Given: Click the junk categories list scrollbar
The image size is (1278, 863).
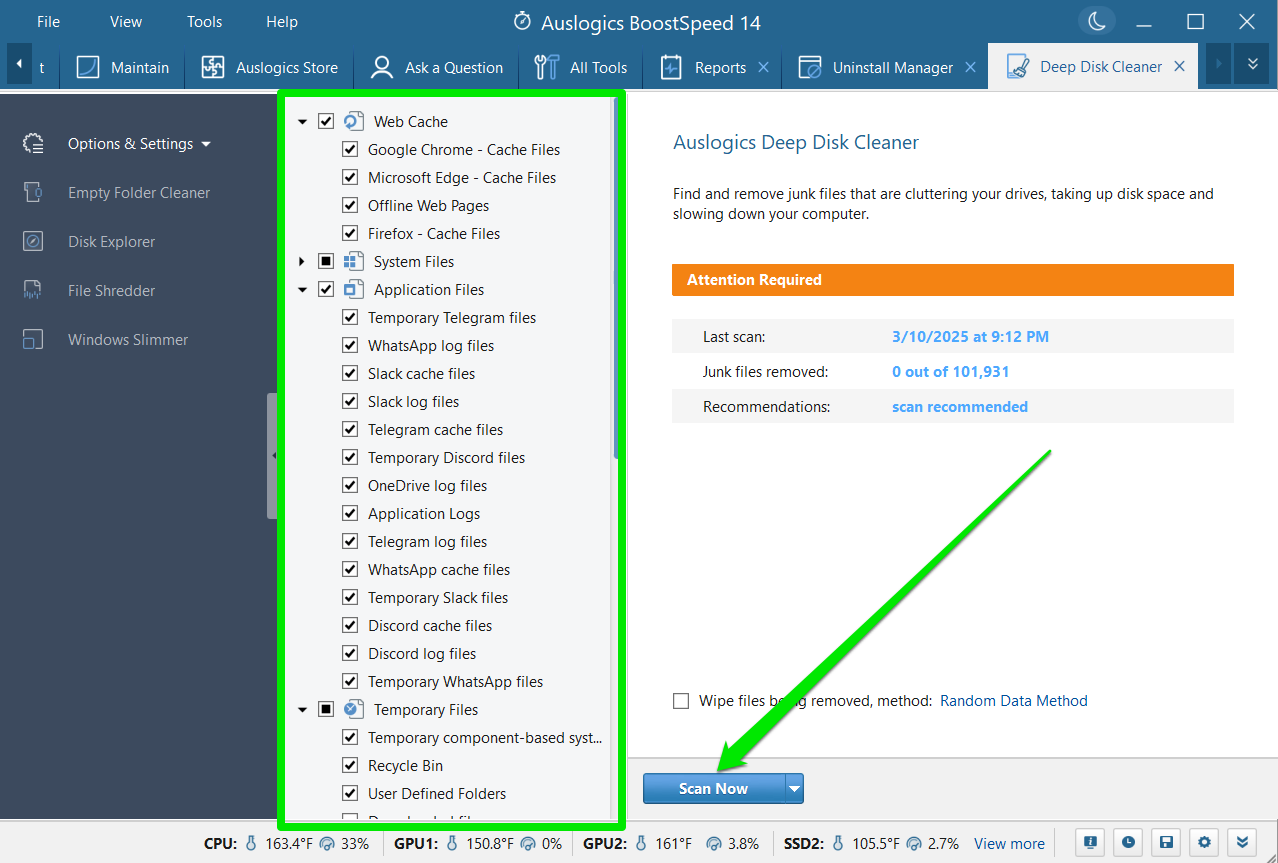Looking at the screenshot, I should [x=616, y=300].
